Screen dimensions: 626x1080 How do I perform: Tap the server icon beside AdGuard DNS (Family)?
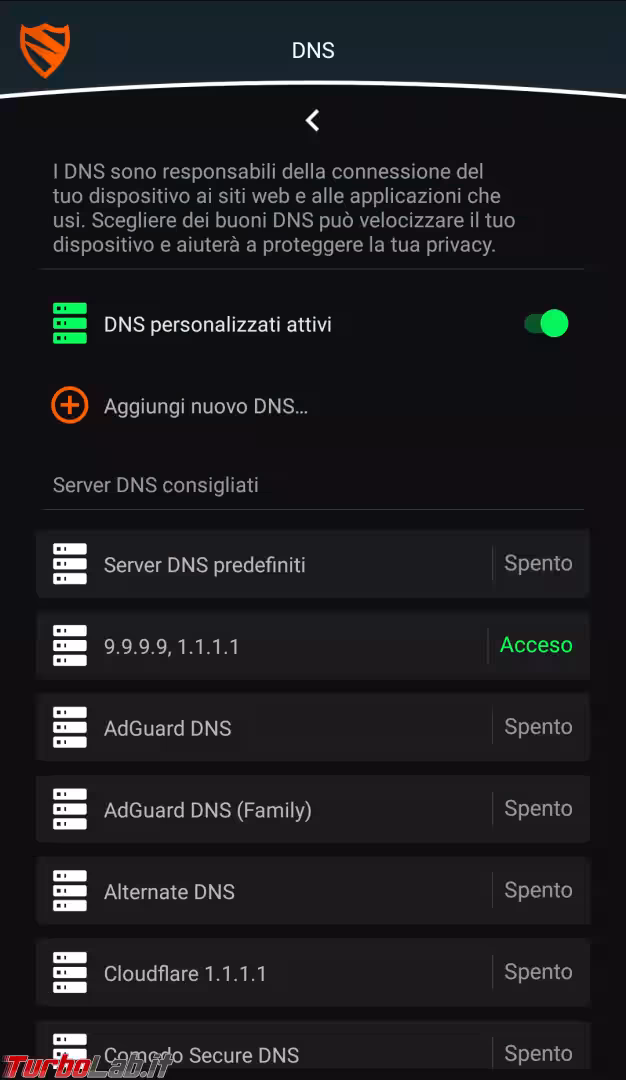[x=69, y=809]
